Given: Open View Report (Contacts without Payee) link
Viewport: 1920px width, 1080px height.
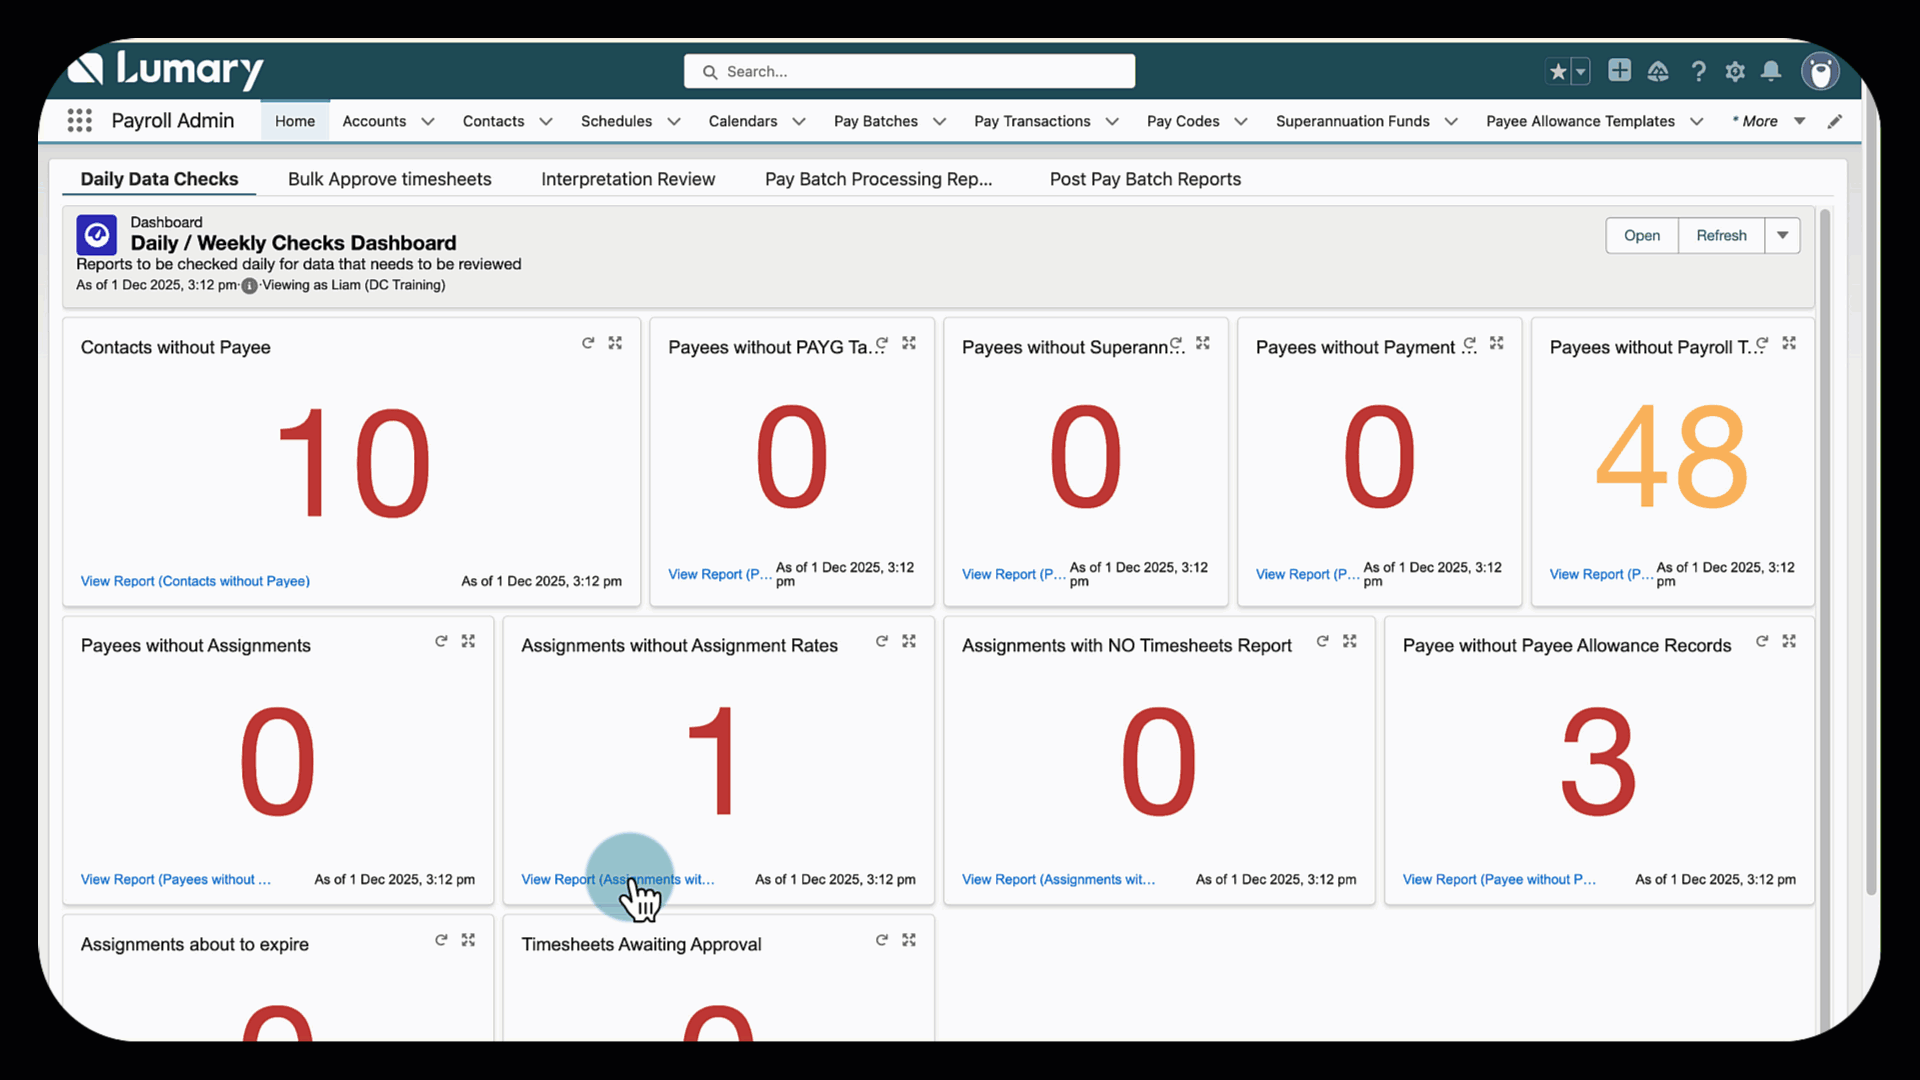Looking at the screenshot, I should click(195, 581).
